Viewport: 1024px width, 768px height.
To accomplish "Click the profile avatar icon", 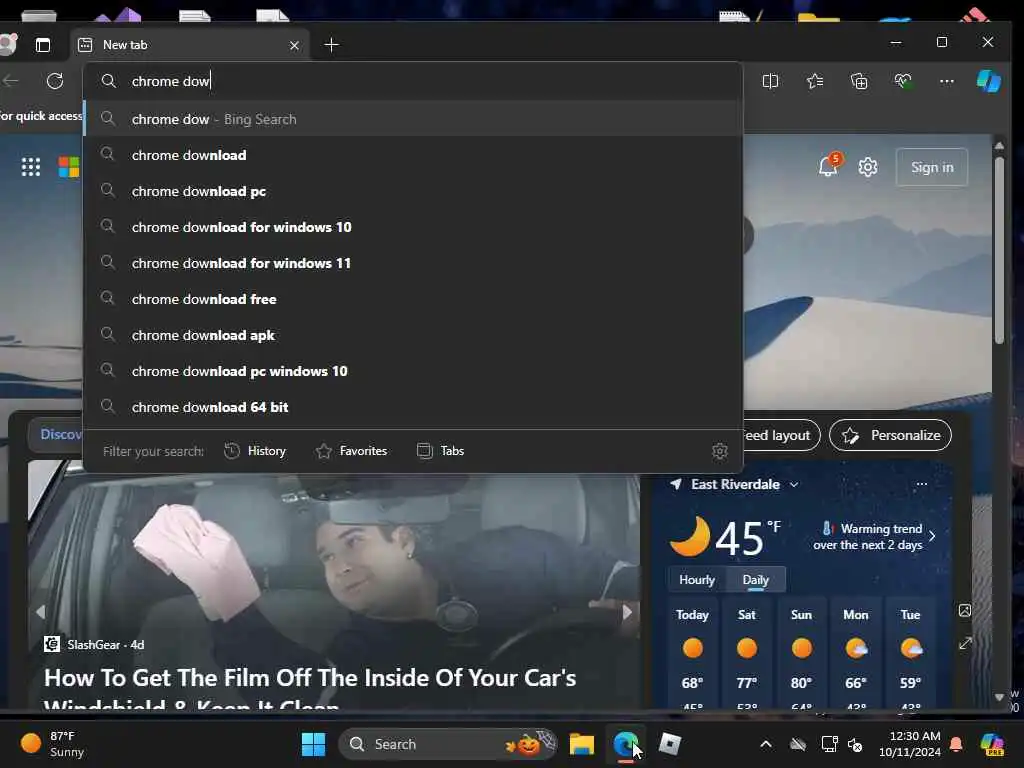I will [8, 44].
